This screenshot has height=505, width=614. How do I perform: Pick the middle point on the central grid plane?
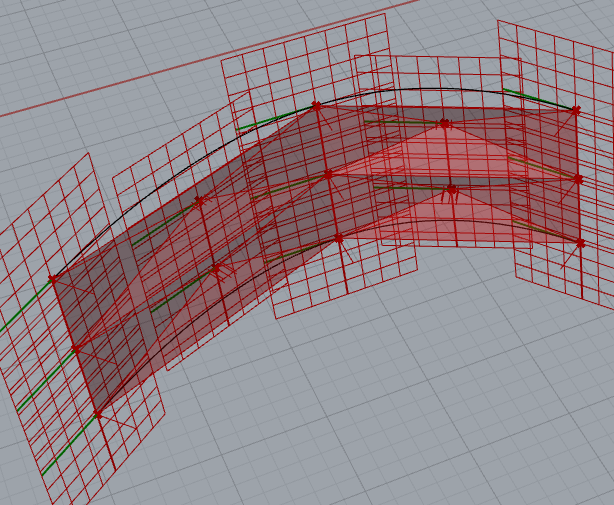(328, 174)
